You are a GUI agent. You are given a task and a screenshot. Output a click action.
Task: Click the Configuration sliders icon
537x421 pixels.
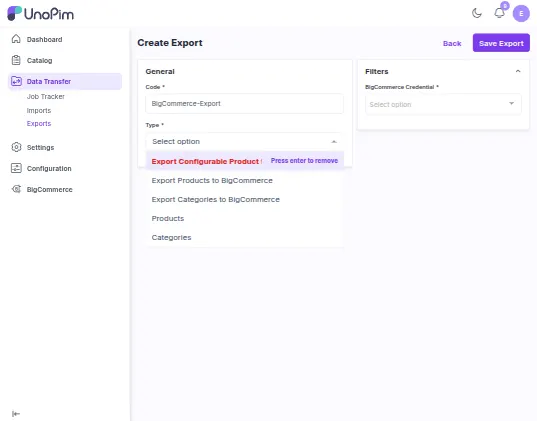[16, 168]
